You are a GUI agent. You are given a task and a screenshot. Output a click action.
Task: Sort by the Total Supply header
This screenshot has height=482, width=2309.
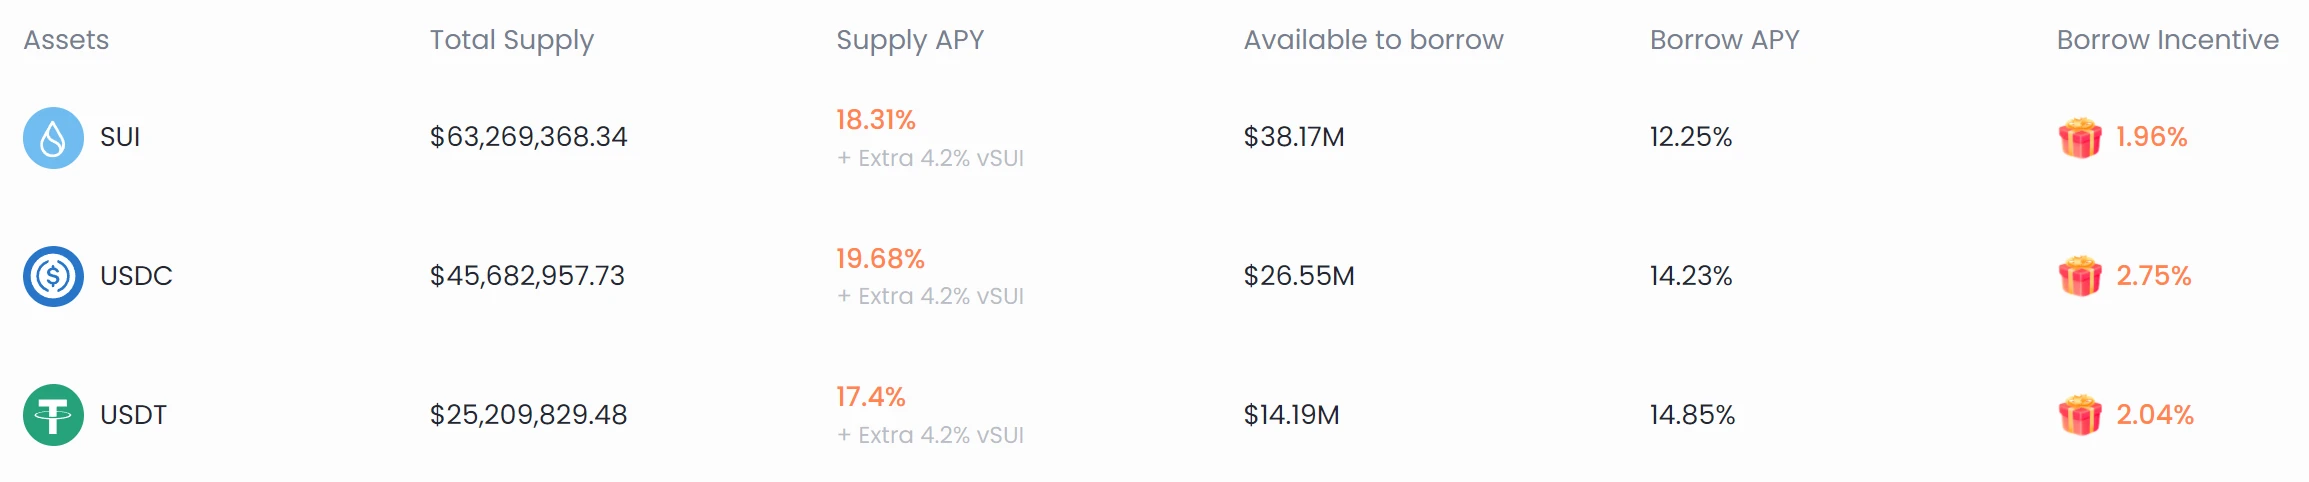[511, 40]
